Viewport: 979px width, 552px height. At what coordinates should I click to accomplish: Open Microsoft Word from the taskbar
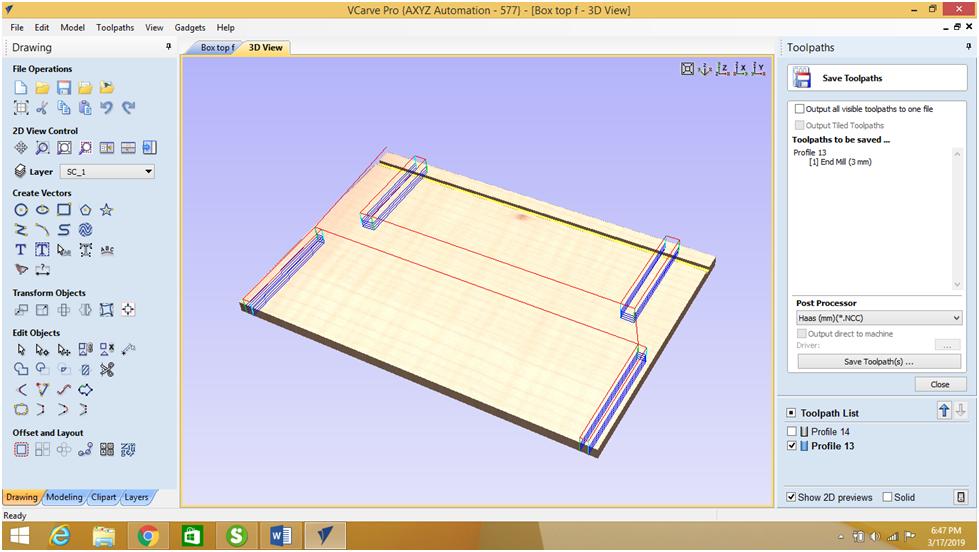point(280,536)
